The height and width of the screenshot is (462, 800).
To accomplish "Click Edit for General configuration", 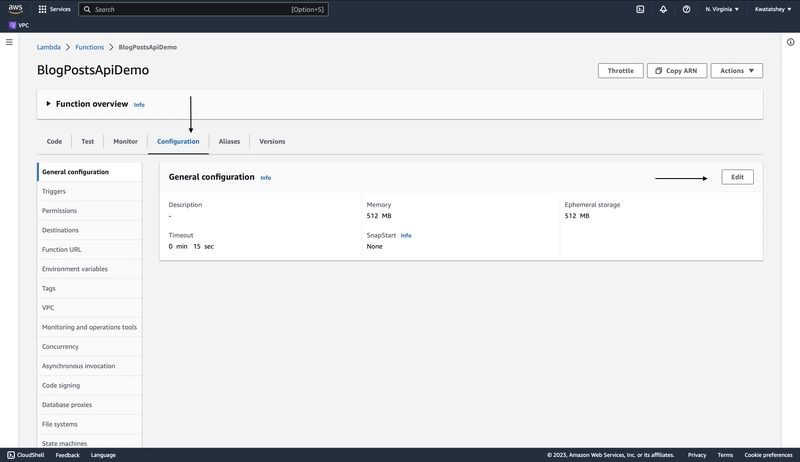I will pyautogui.click(x=737, y=177).
